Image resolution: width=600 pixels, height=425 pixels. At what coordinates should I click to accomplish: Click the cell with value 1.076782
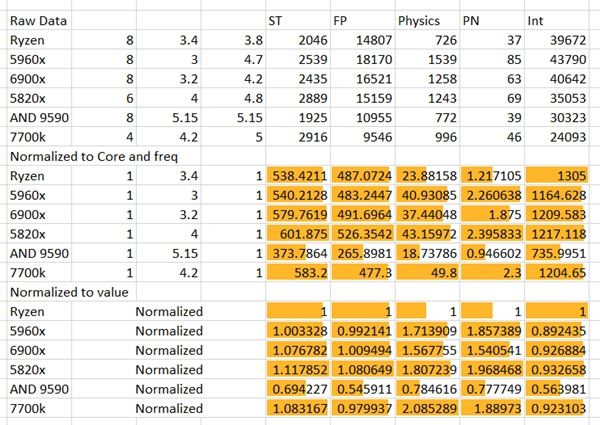click(x=298, y=350)
